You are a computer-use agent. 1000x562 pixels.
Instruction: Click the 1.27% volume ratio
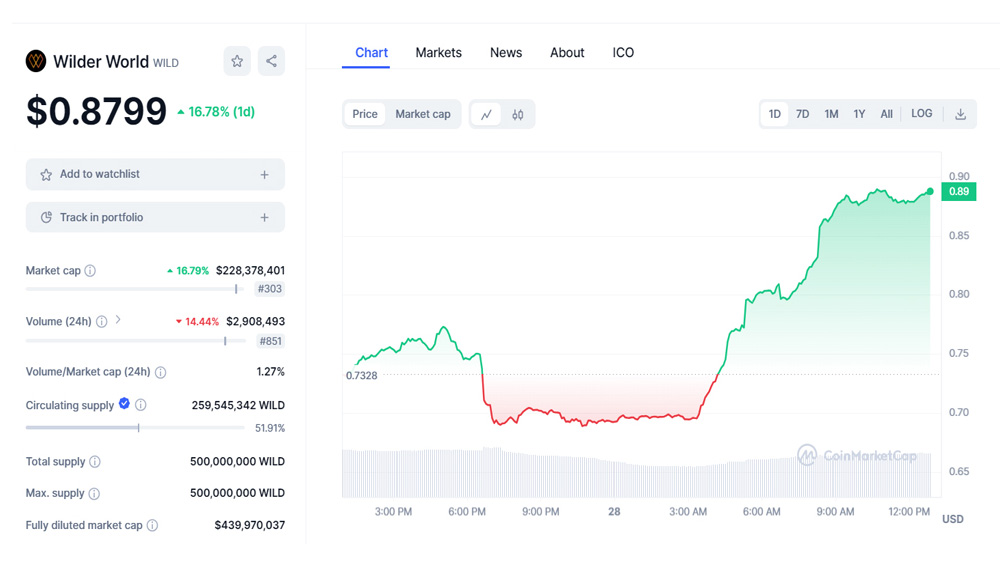(270, 372)
